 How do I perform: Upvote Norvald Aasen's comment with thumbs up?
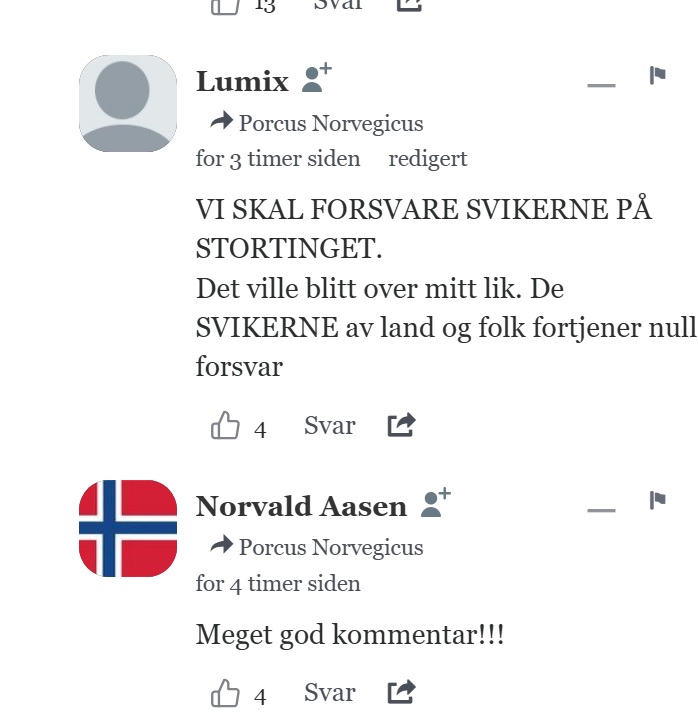pos(225,693)
